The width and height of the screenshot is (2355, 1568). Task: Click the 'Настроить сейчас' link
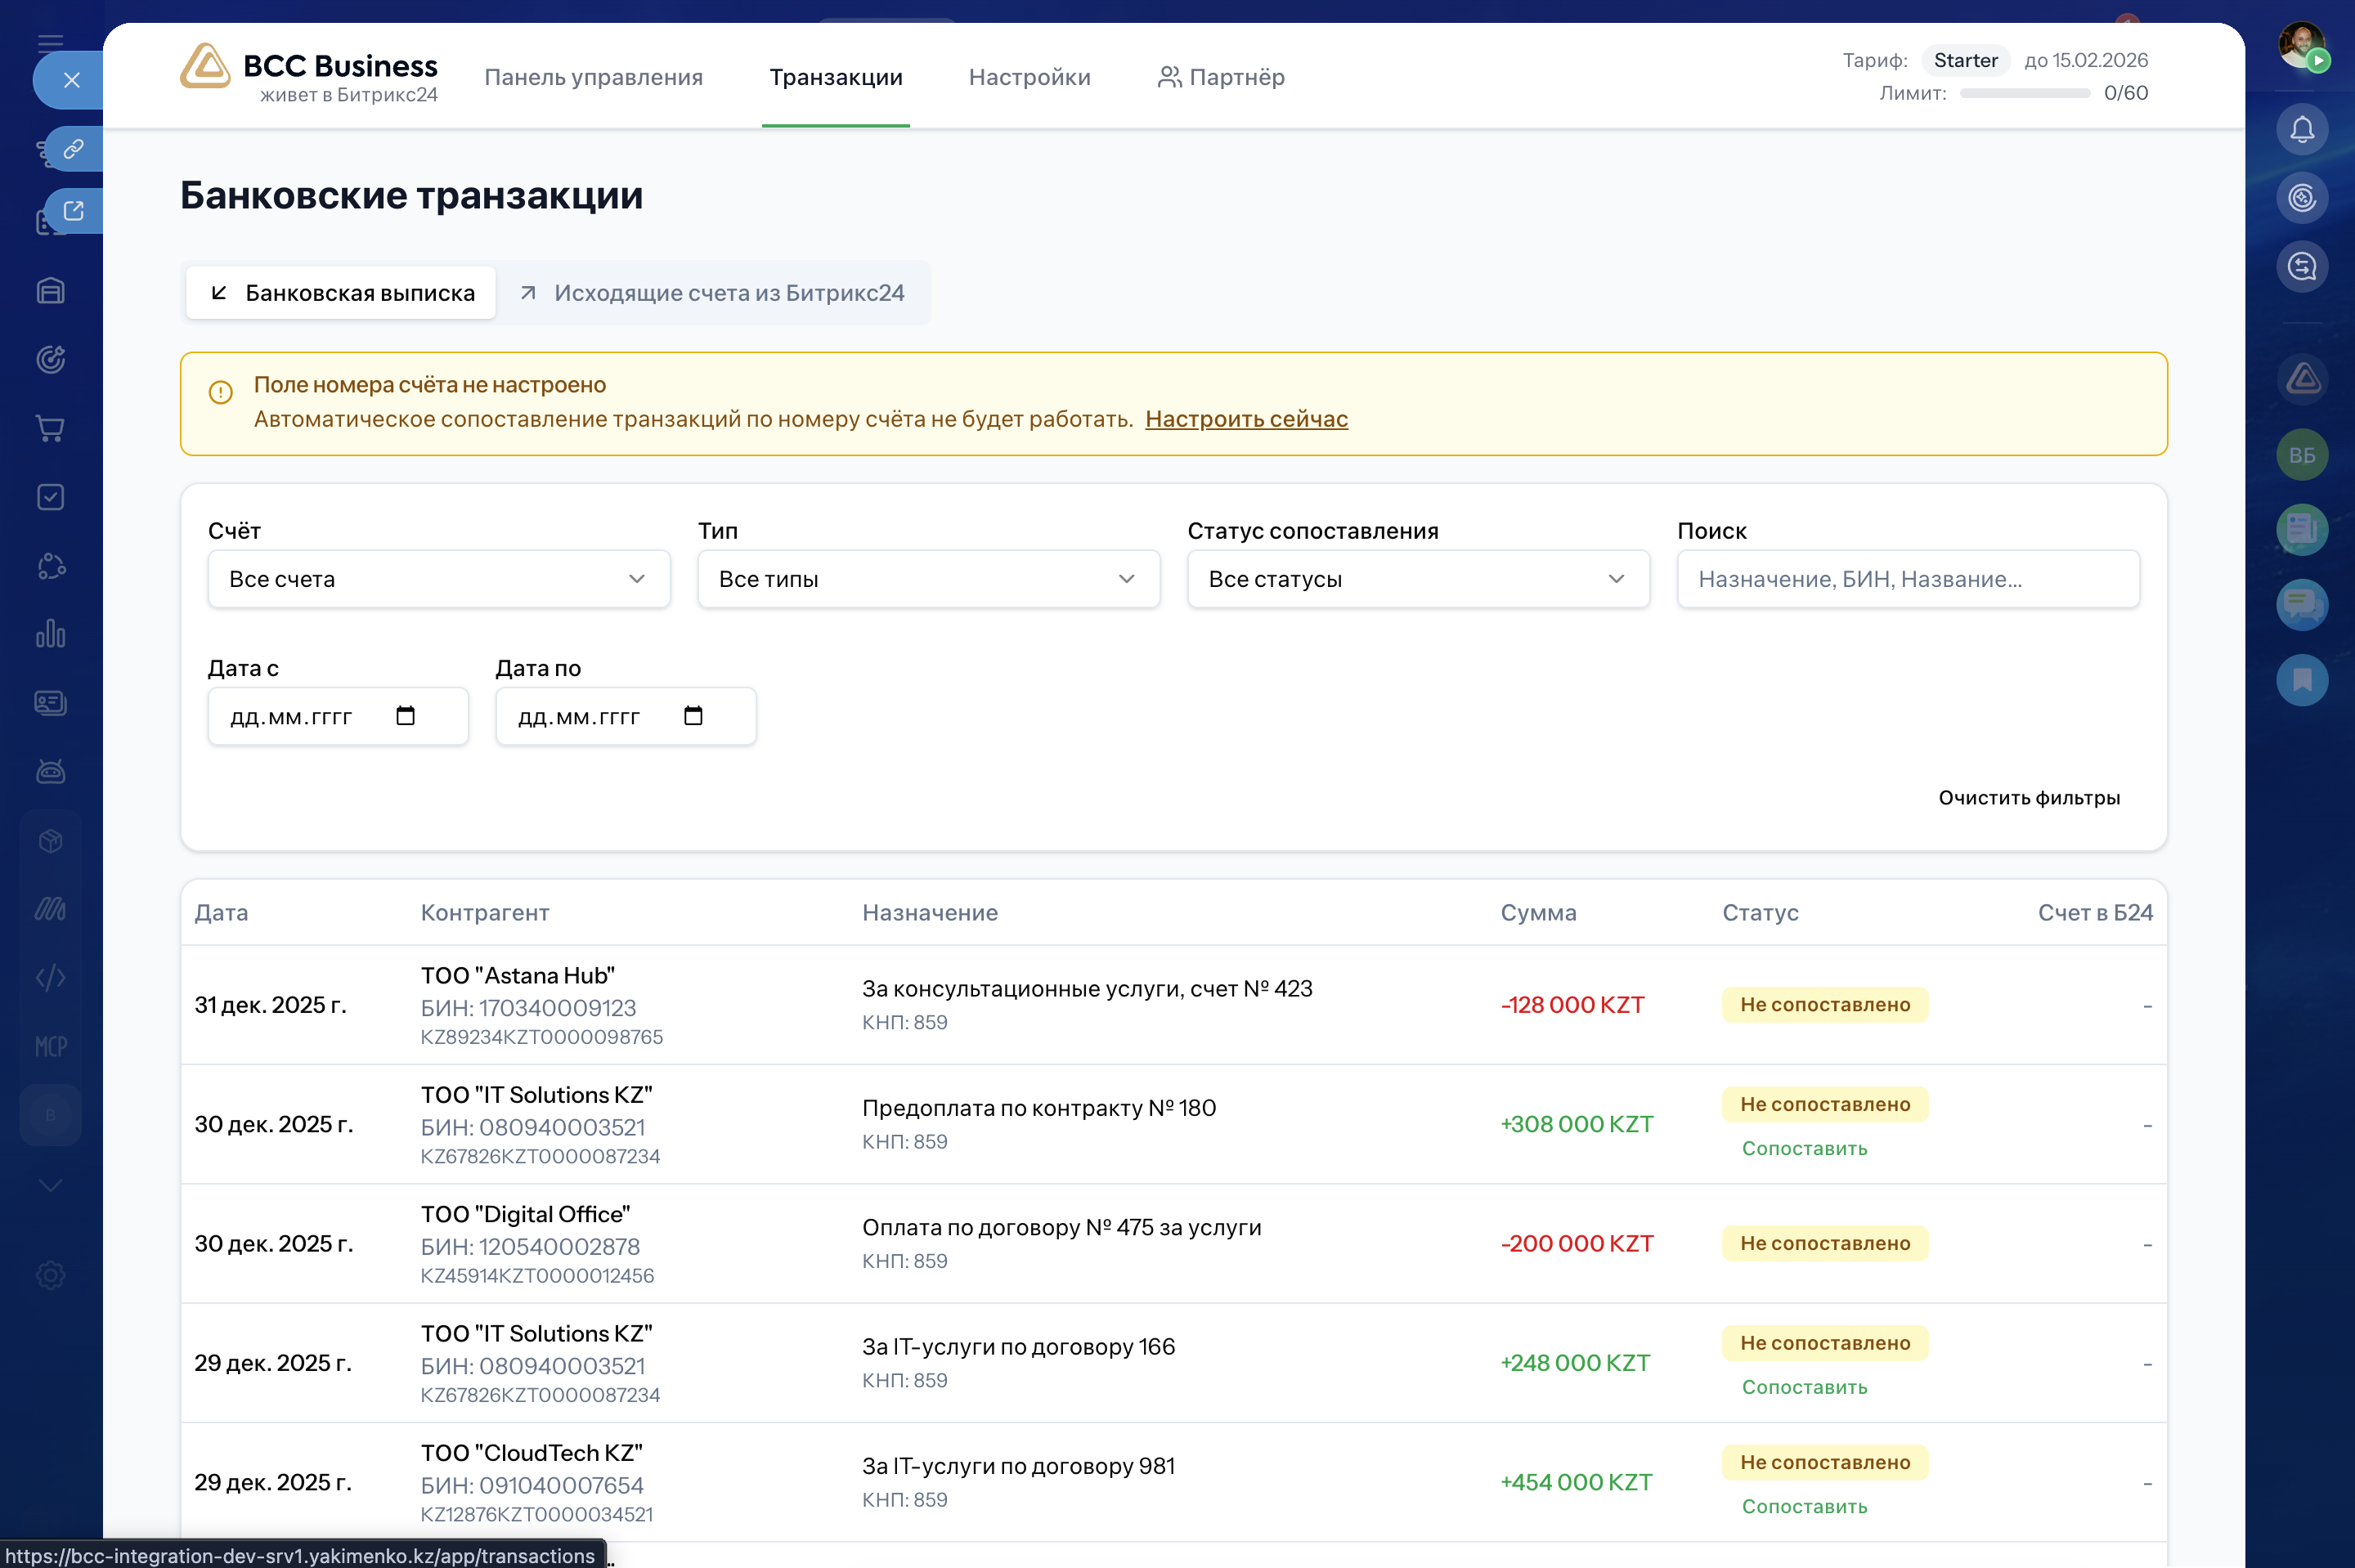click(x=1246, y=419)
